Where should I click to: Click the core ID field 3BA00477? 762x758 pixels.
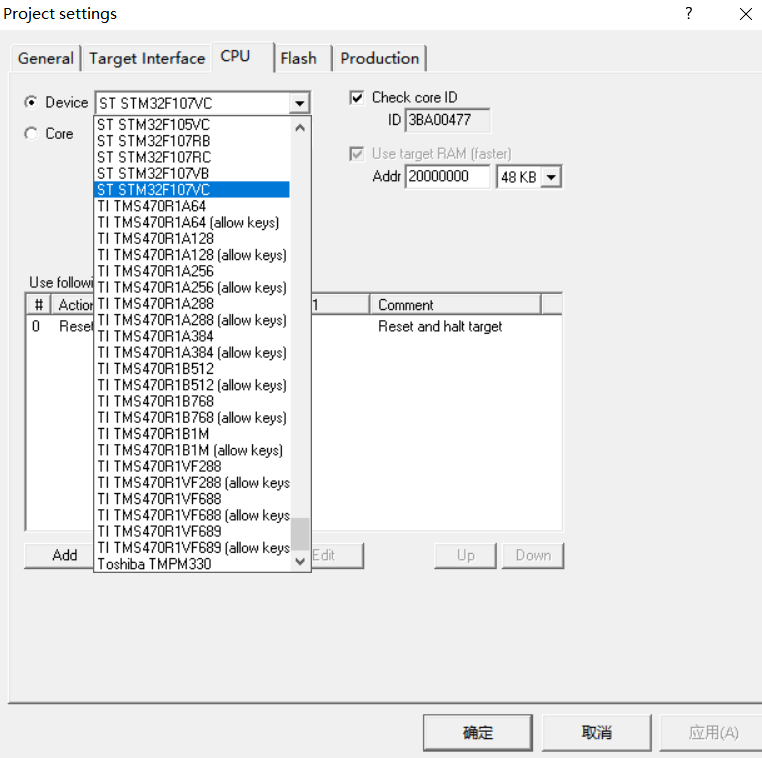click(447, 120)
